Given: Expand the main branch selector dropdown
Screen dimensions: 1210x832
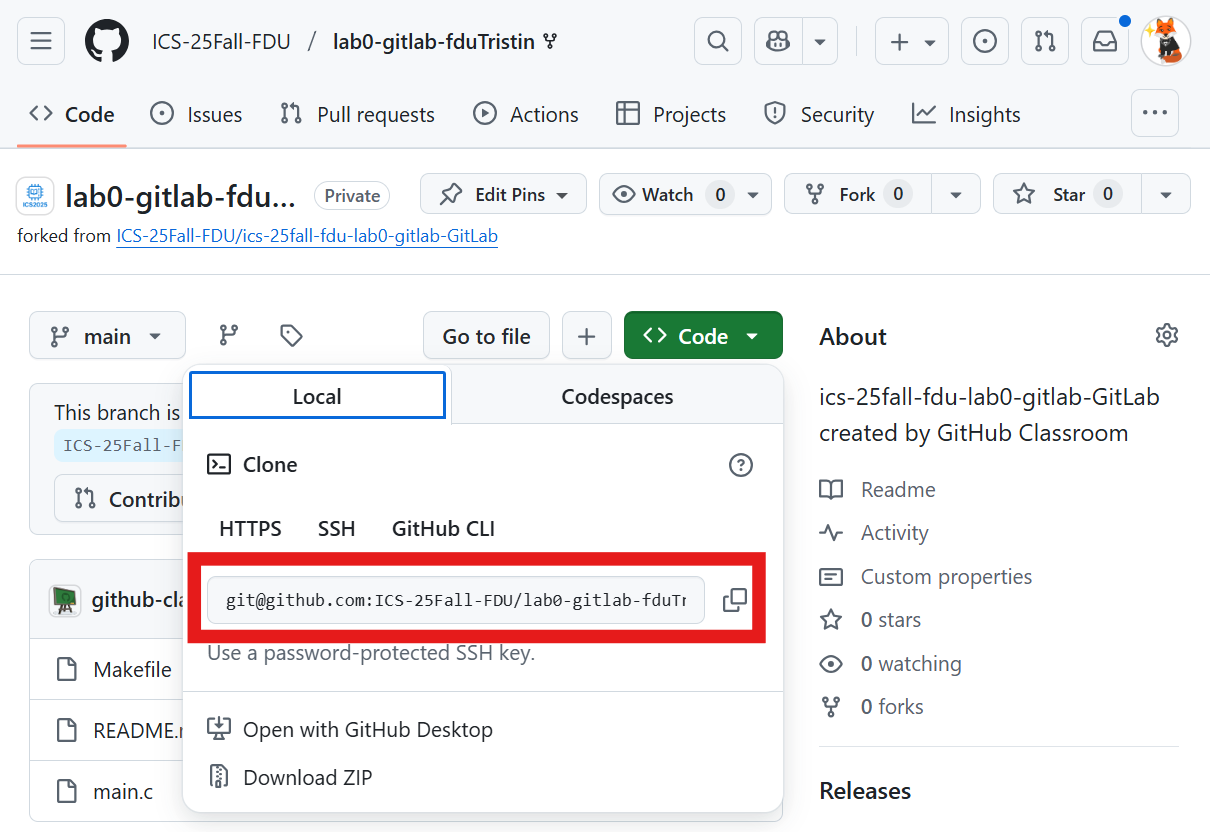Looking at the screenshot, I should pos(107,336).
